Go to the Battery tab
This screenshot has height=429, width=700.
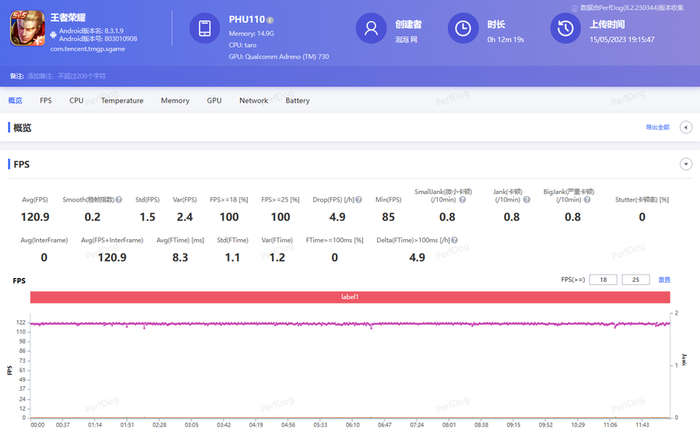[x=297, y=101]
